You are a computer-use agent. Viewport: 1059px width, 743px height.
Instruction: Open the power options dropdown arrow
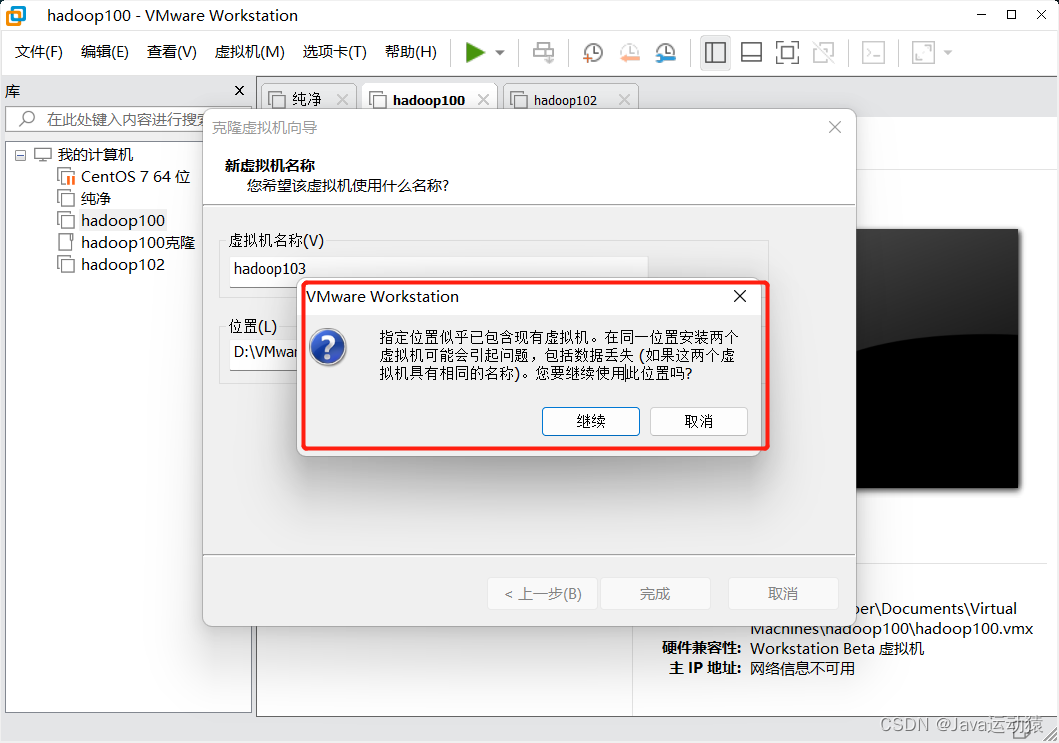point(500,53)
